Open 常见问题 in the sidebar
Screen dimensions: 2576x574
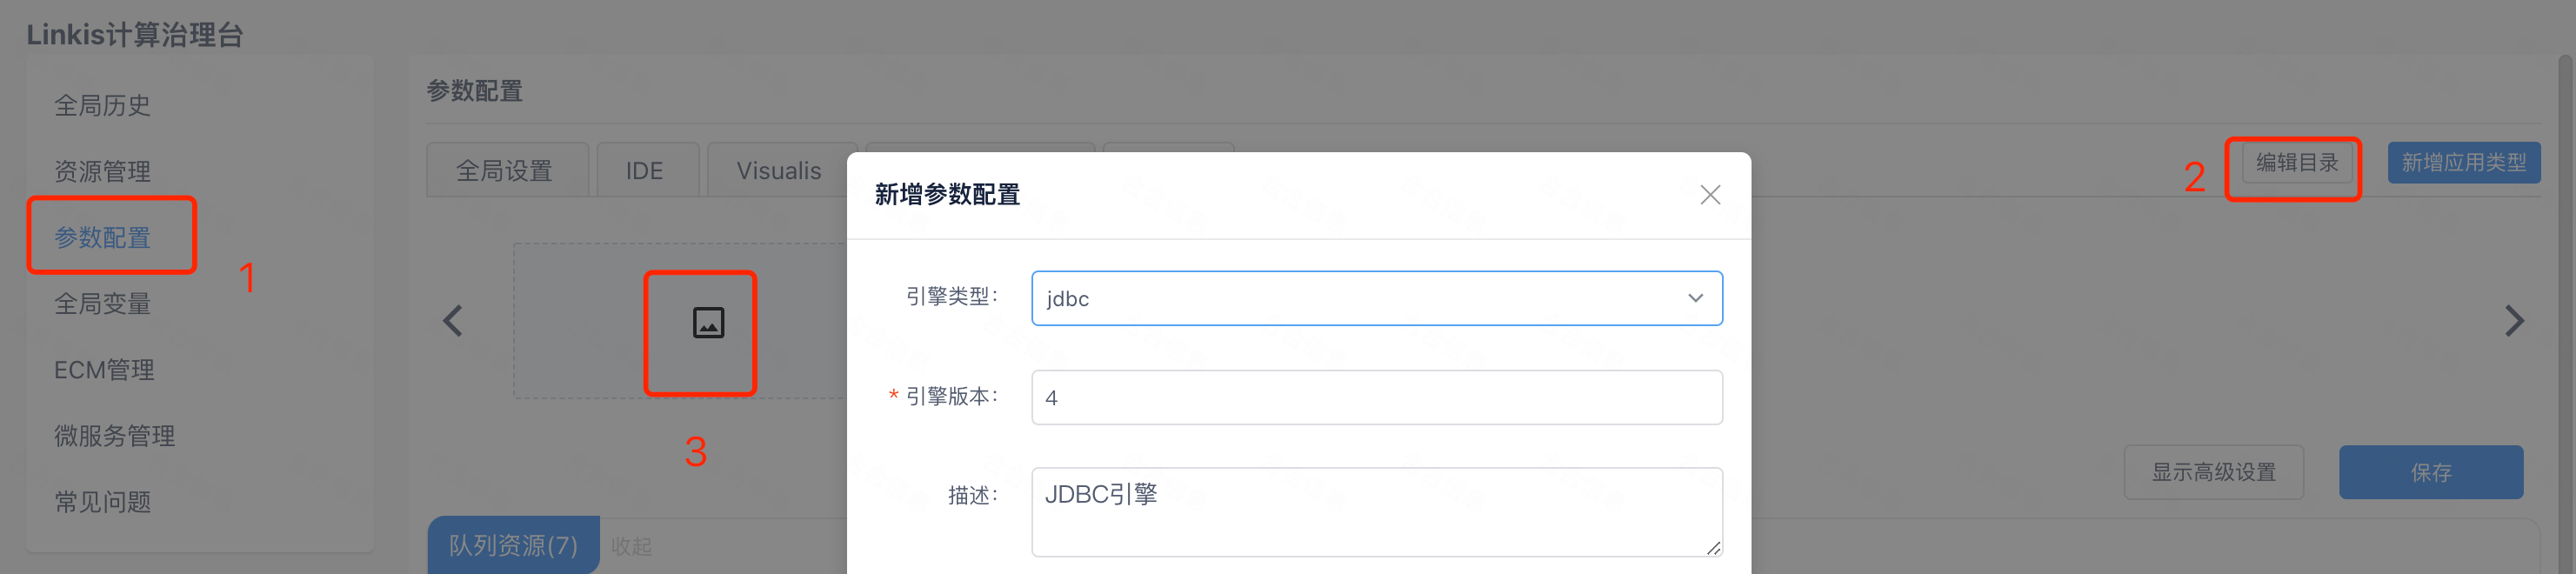coord(102,501)
